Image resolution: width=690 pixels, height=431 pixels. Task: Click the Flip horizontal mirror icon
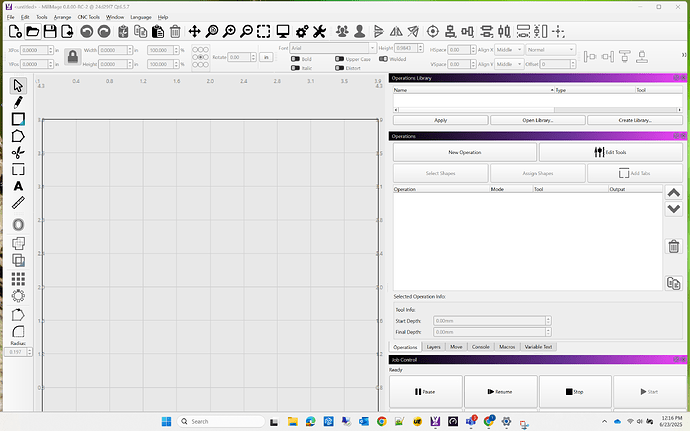coord(396,31)
